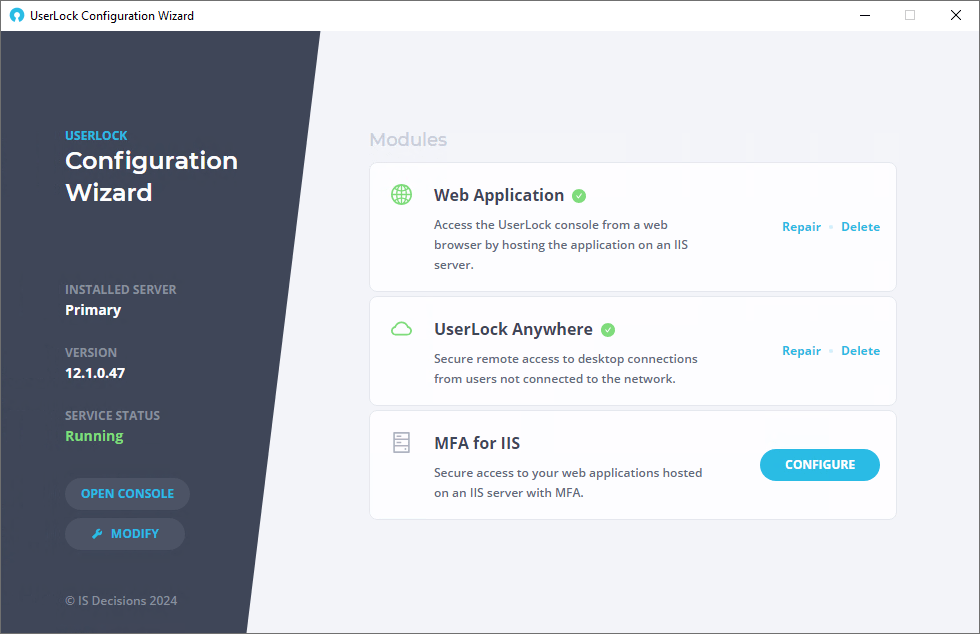Click the version number 12.1.0.47

(95, 373)
